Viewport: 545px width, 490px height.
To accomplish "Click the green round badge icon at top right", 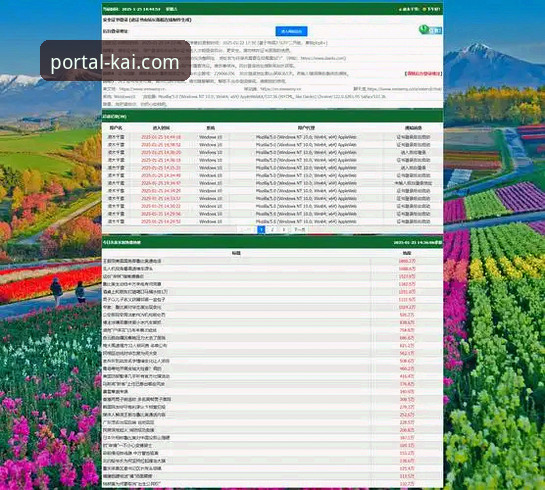I will point(423,30).
